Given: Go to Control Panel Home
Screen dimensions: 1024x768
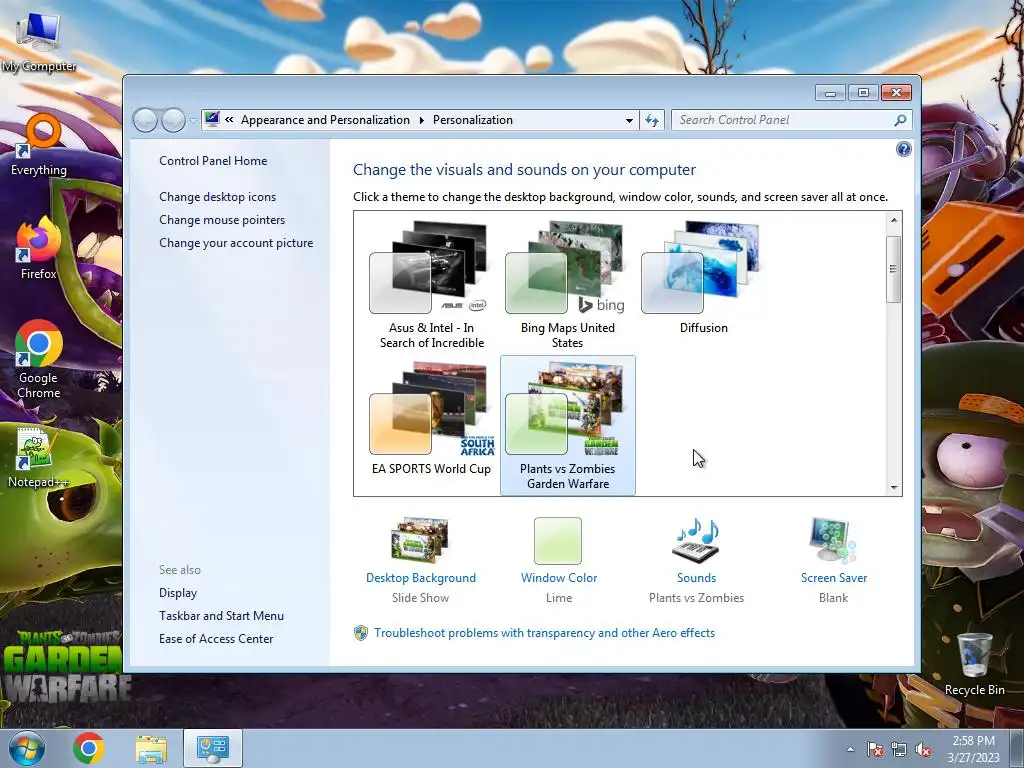Looking at the screenshot, I should tap(213, 161).
